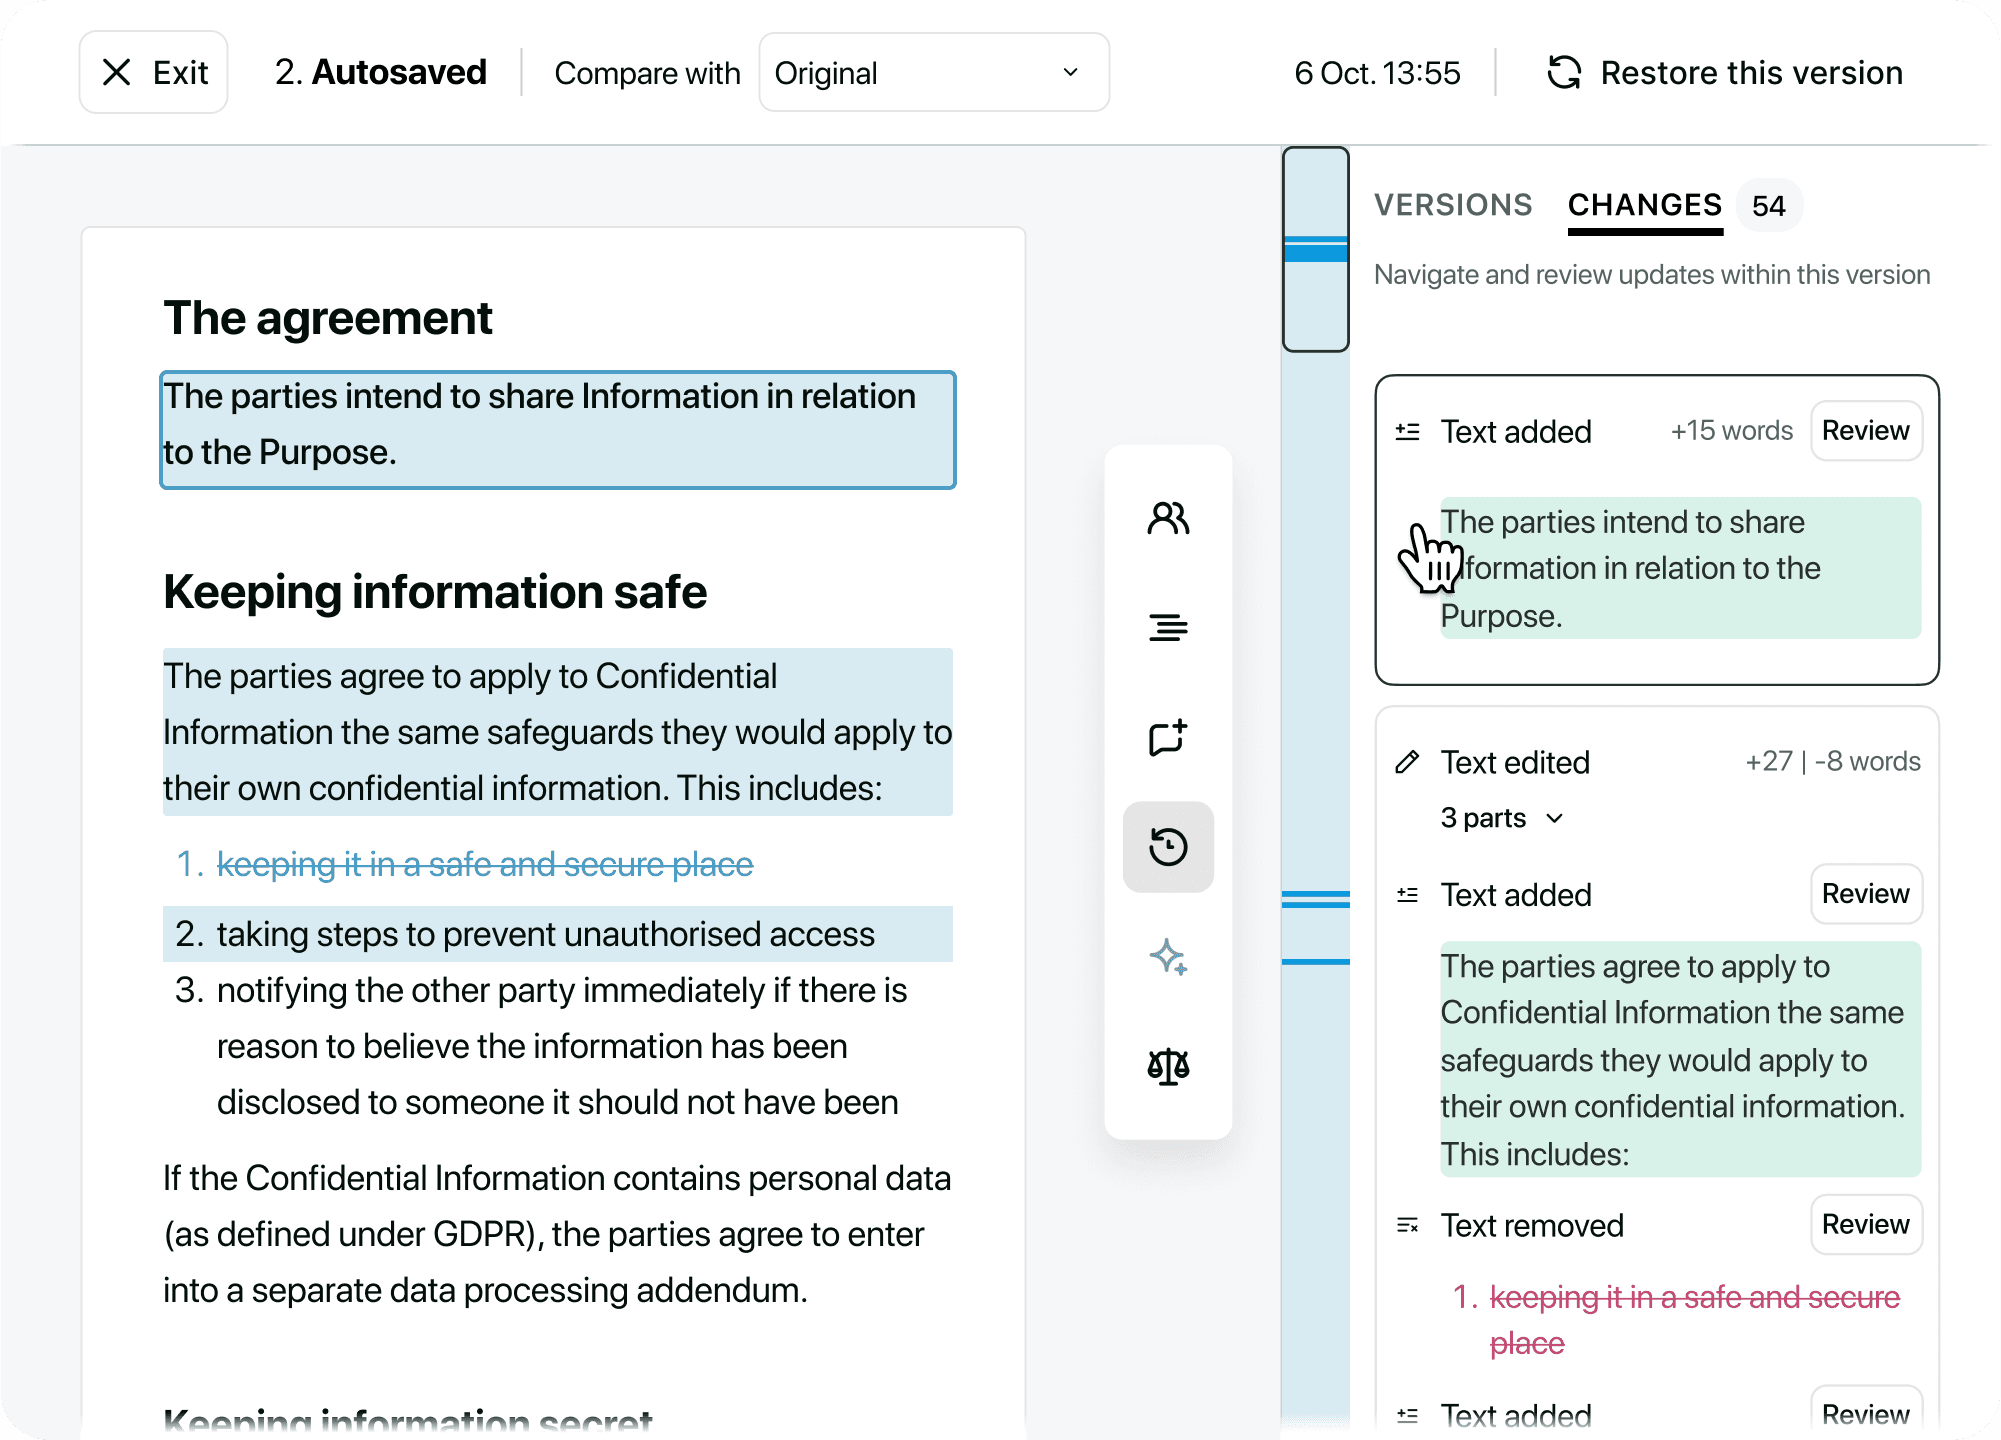Click the chevron arrow in Original combo box
The height and width of the screenshot is (1440, 2001).
(x=1070, y=73)
